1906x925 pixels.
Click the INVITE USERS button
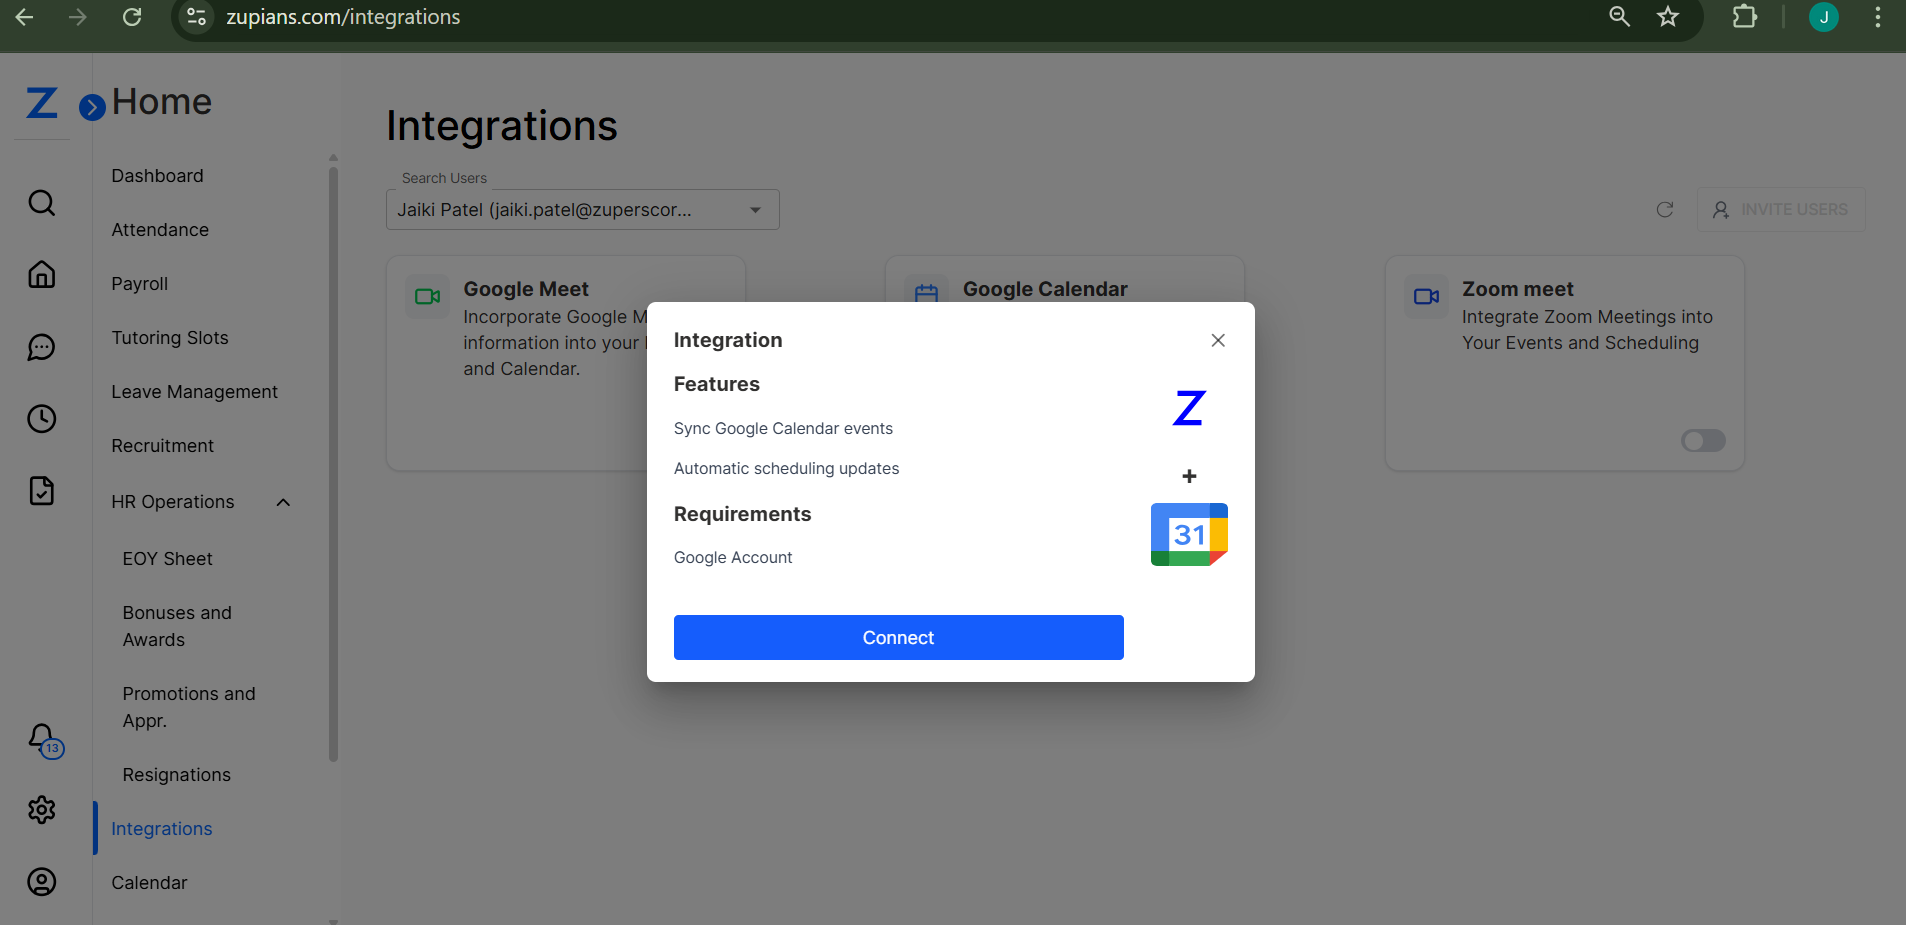click(x=1780, y=209)
